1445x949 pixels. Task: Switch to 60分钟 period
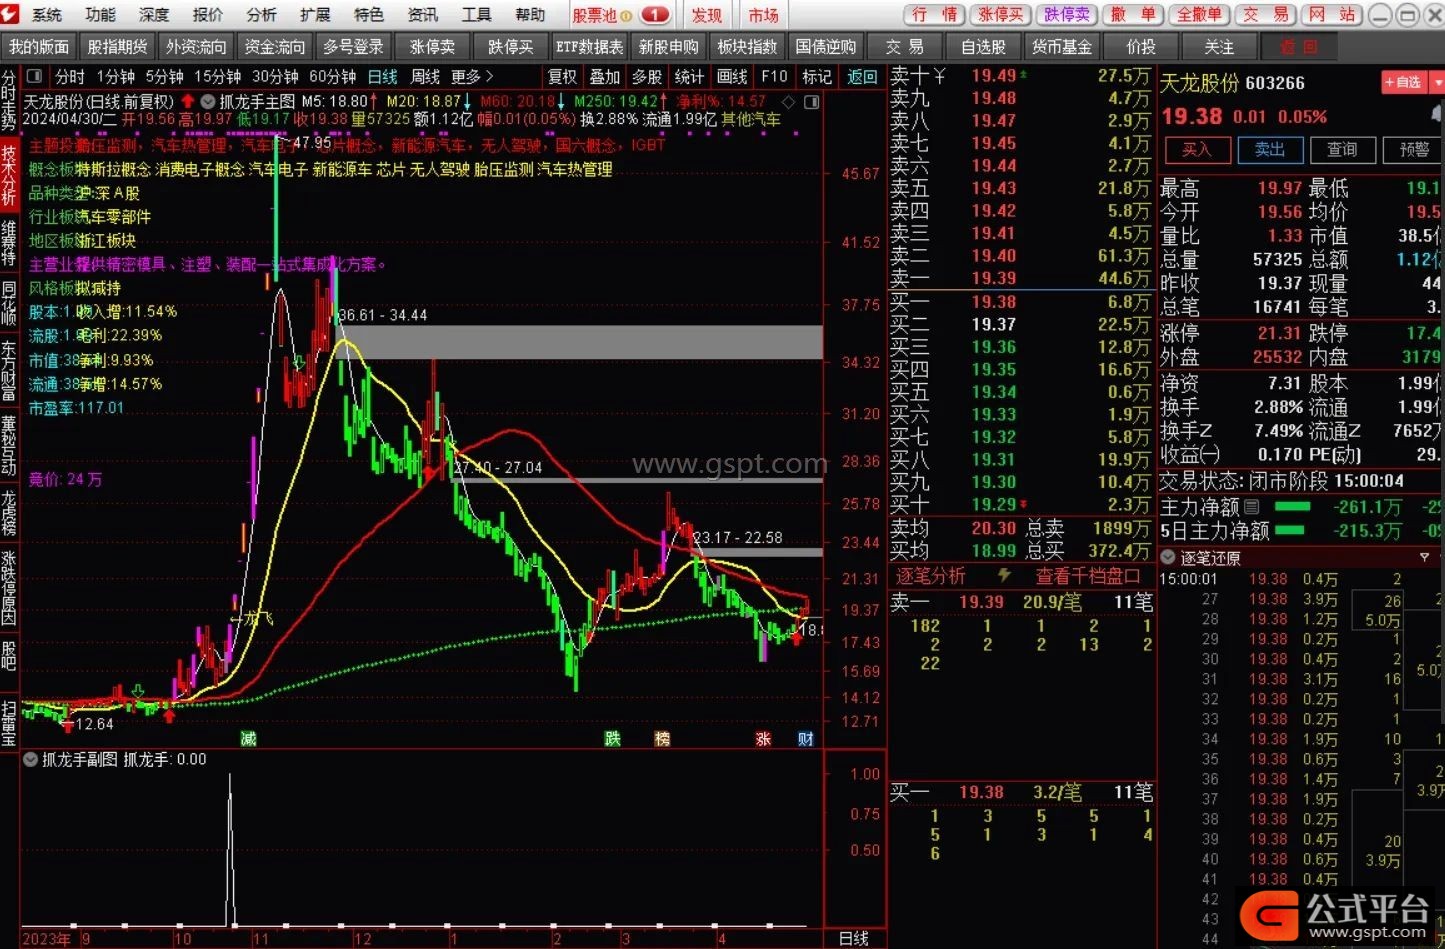332,76
